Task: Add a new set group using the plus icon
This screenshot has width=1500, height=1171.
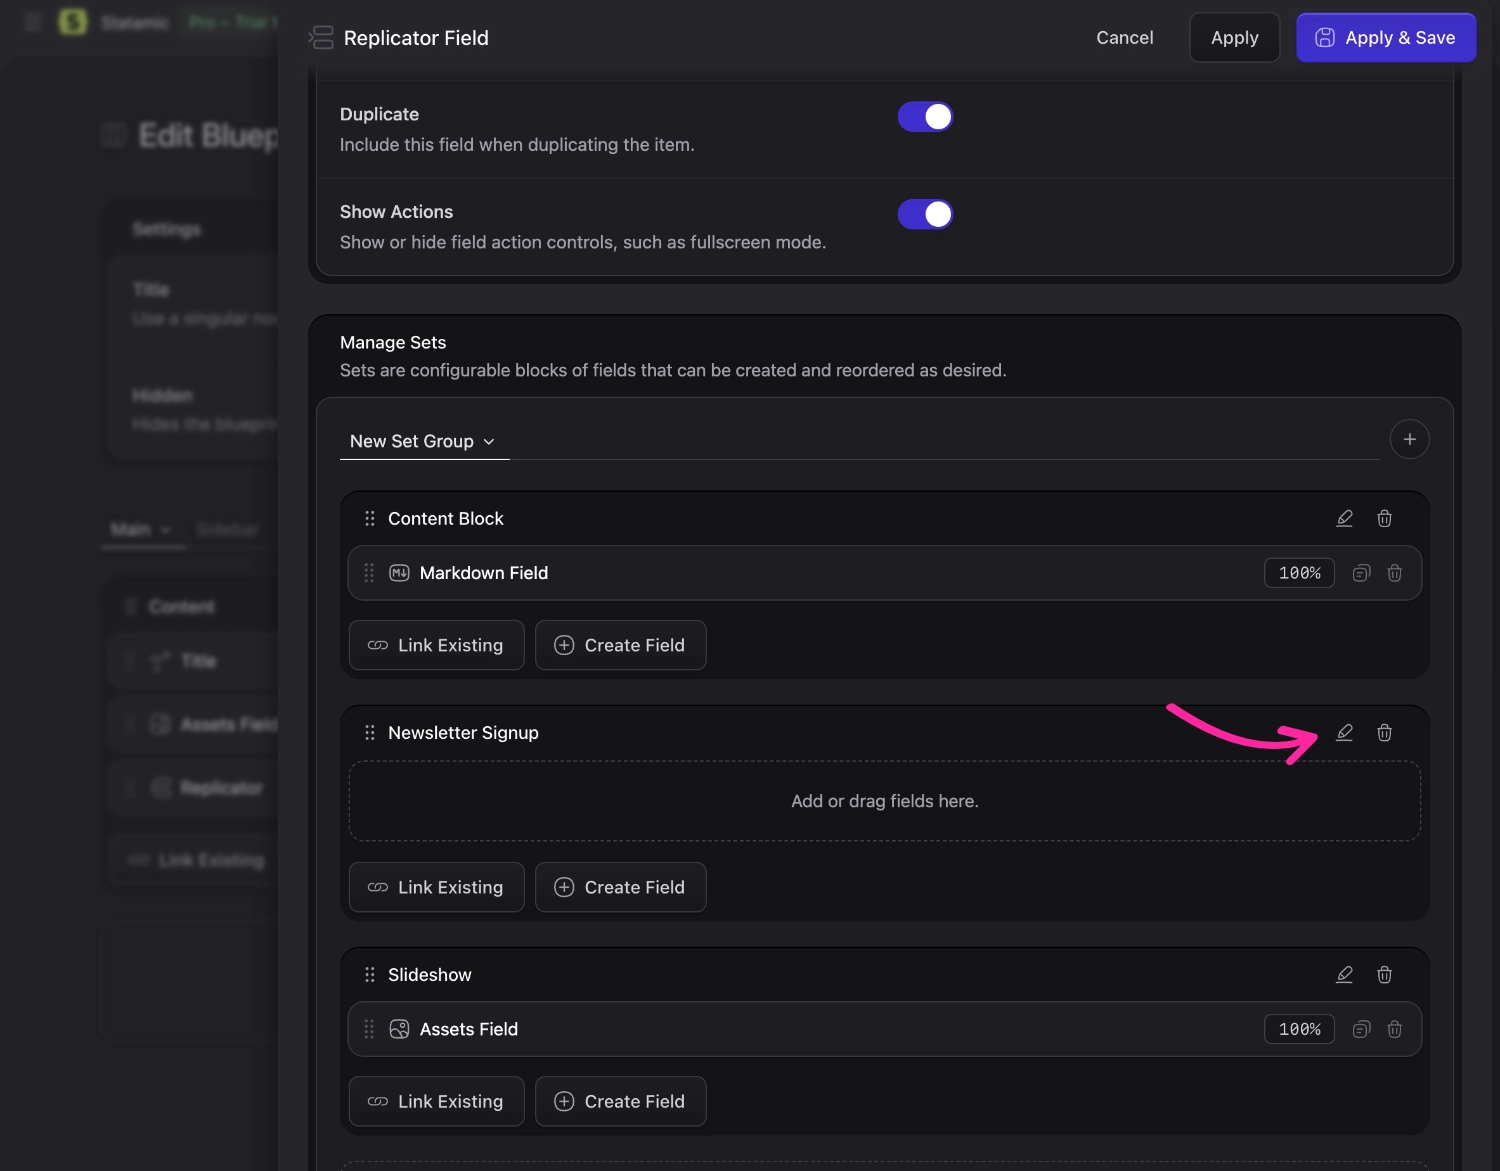Action: tap(1410, 439)
